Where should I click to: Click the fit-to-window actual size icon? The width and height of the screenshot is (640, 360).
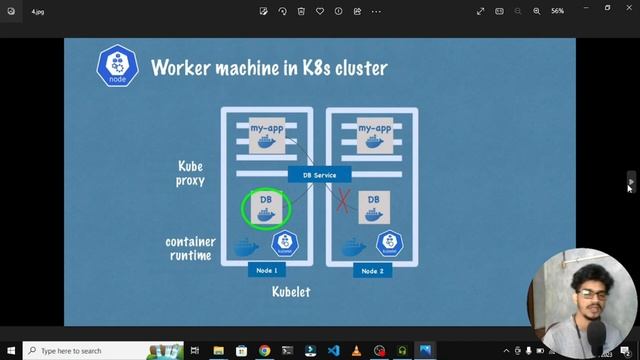[499, 11]
